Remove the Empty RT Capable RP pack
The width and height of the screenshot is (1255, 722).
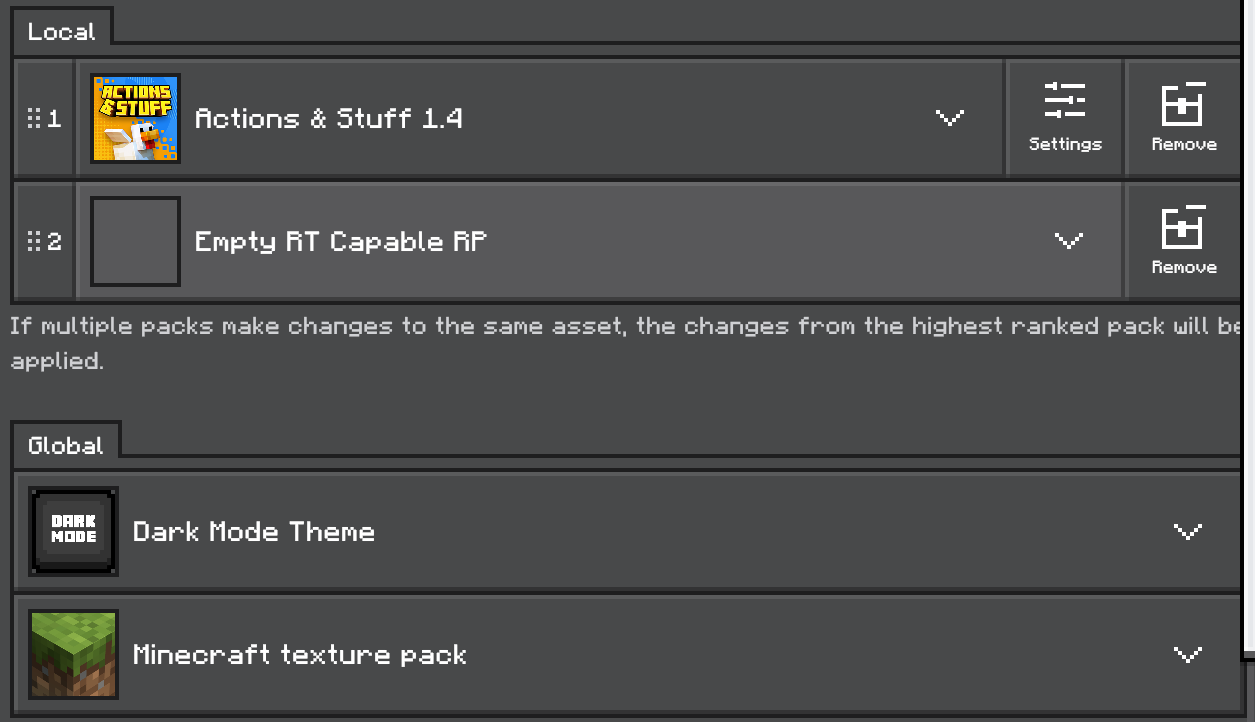point(1184,242)
